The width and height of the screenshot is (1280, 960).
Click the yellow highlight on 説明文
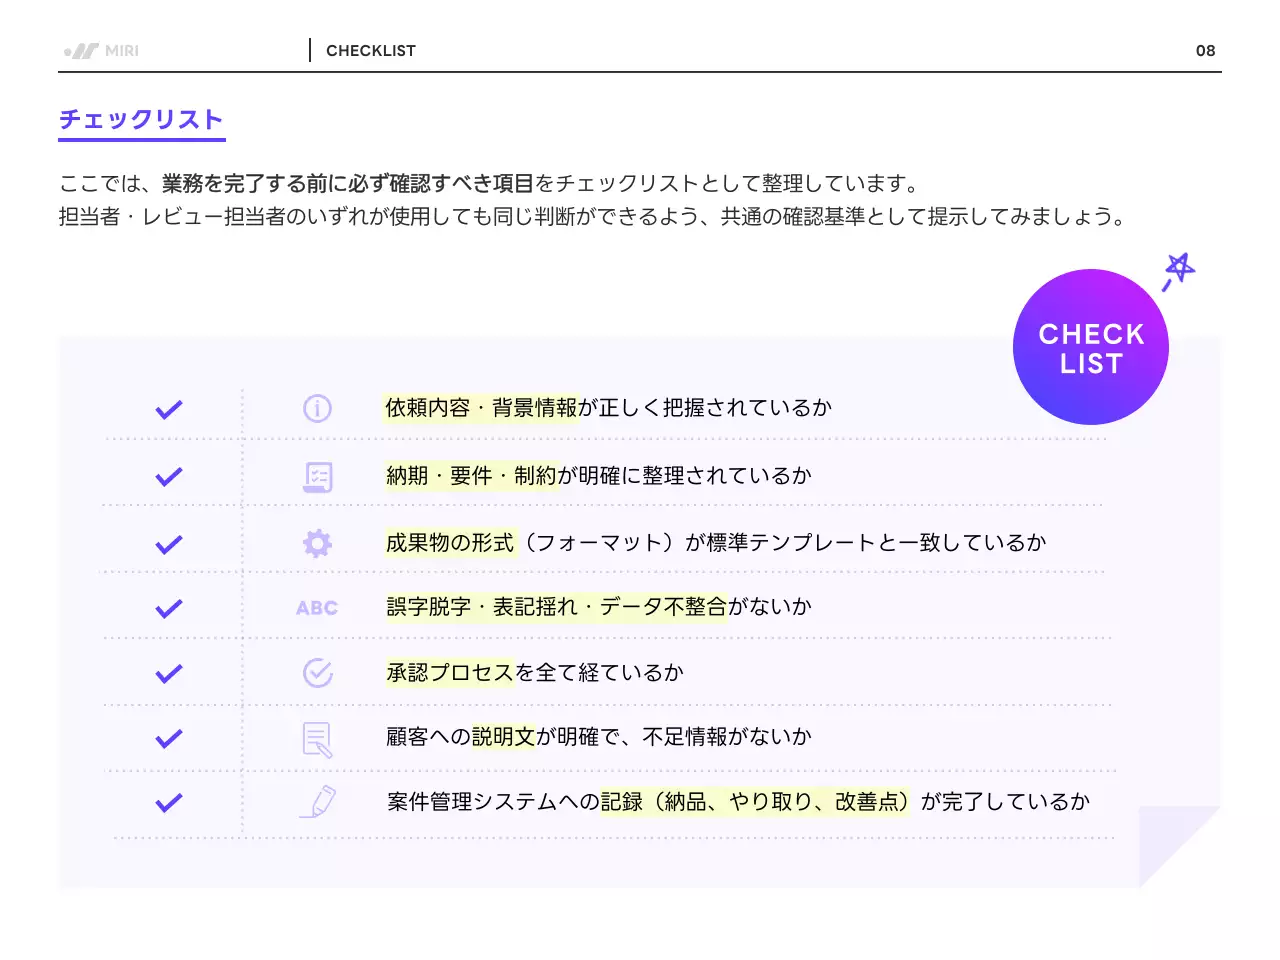506,736
